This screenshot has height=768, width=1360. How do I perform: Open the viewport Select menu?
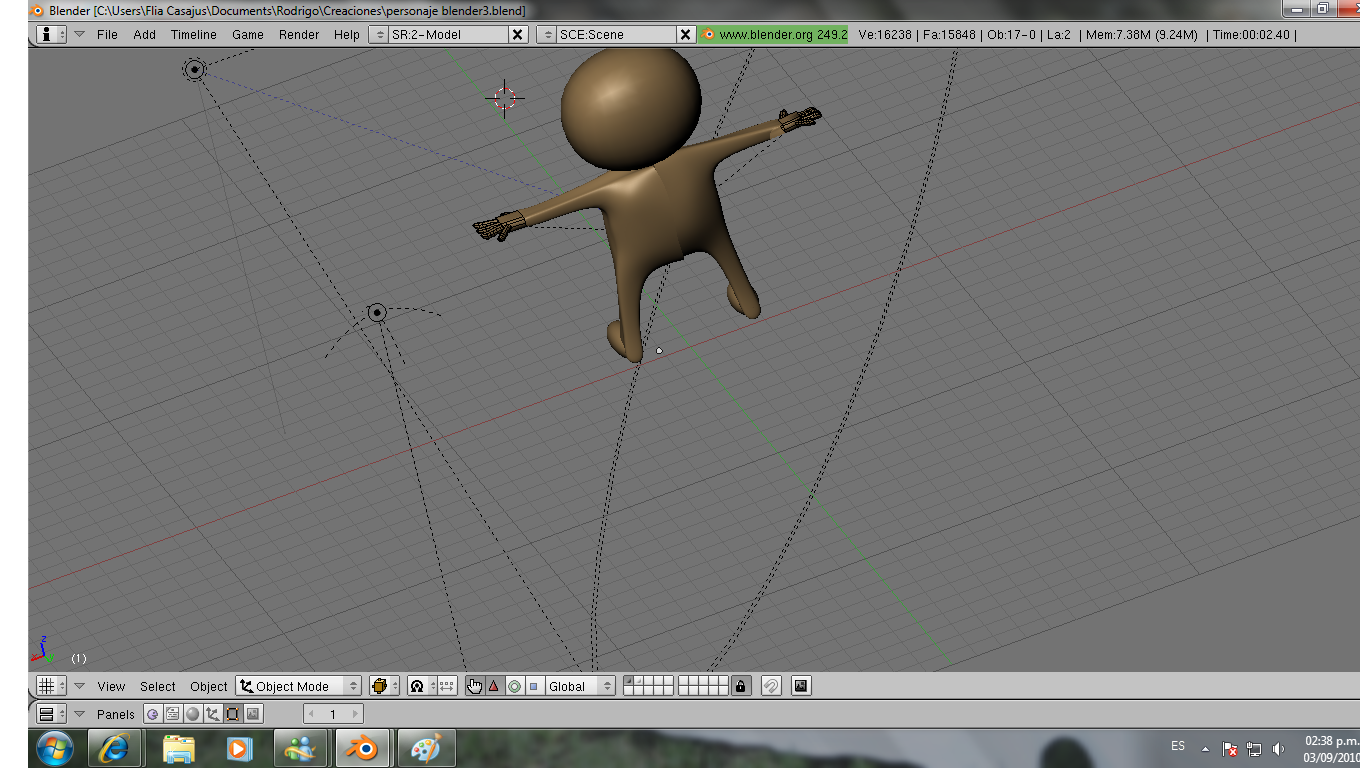pos(158,686)
